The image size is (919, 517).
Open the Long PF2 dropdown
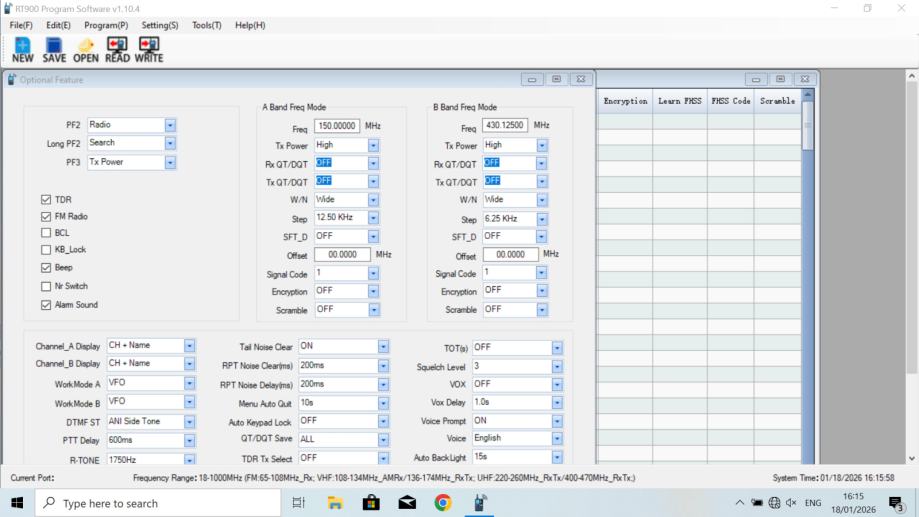(170, 143)
